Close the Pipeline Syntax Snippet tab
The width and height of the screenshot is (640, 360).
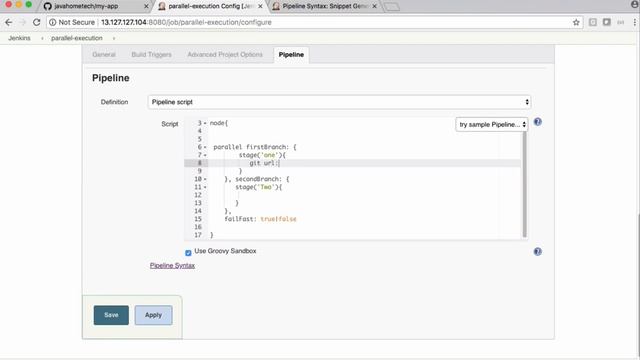pyautogui.click(x=374, y=6)
